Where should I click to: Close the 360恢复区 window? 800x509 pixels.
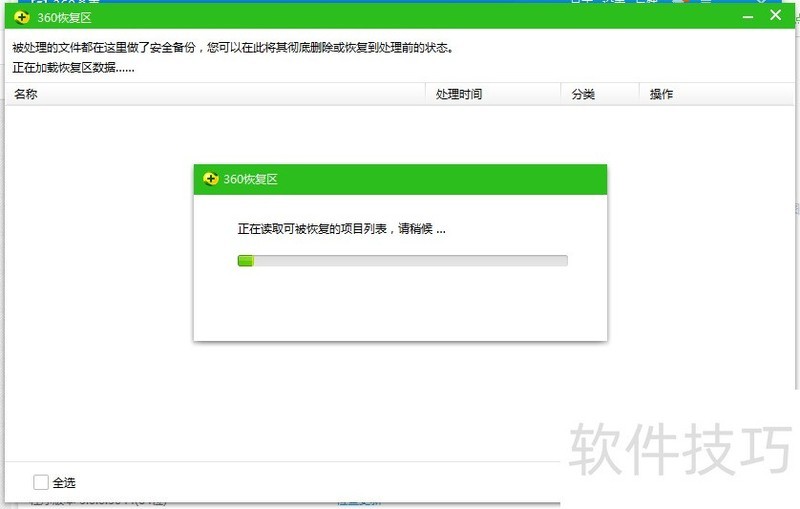776,15
